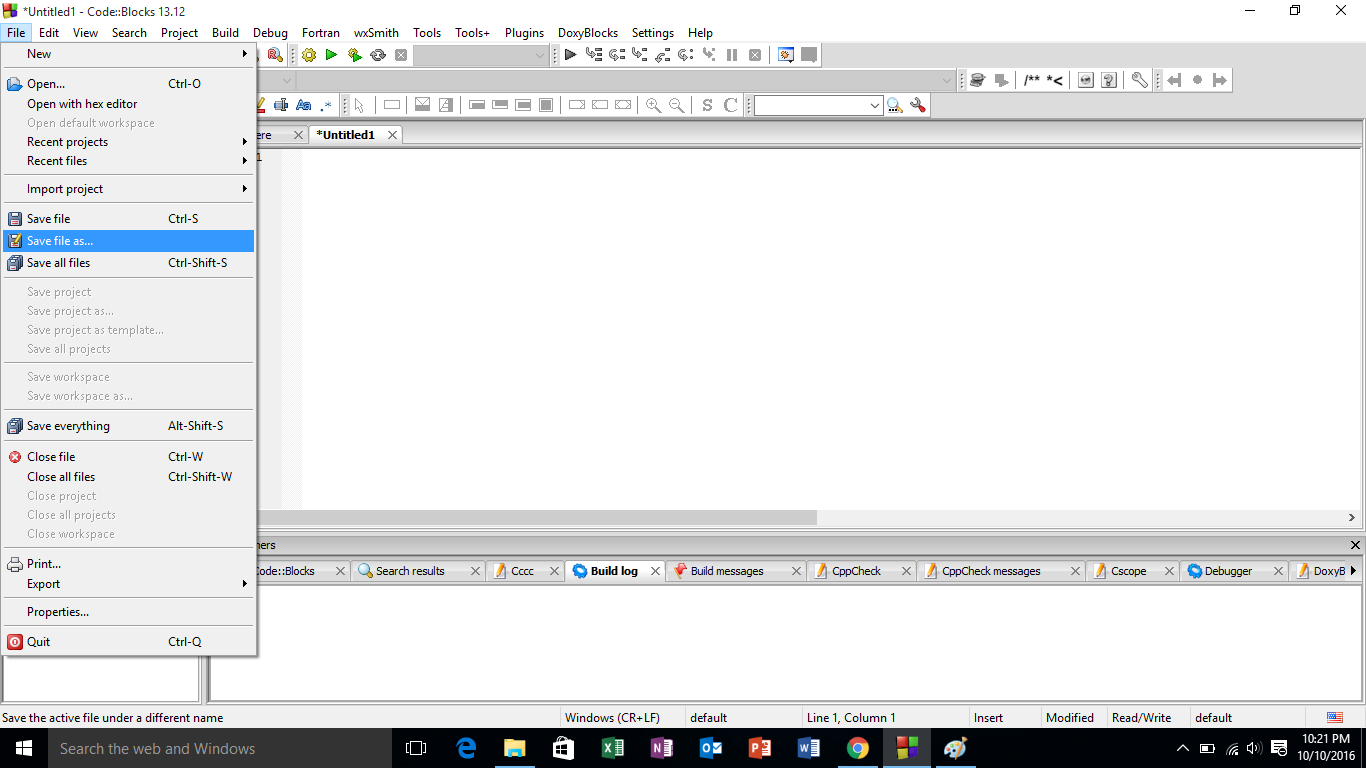Start debugger with Debug/Continue icon

click(570, 55)
